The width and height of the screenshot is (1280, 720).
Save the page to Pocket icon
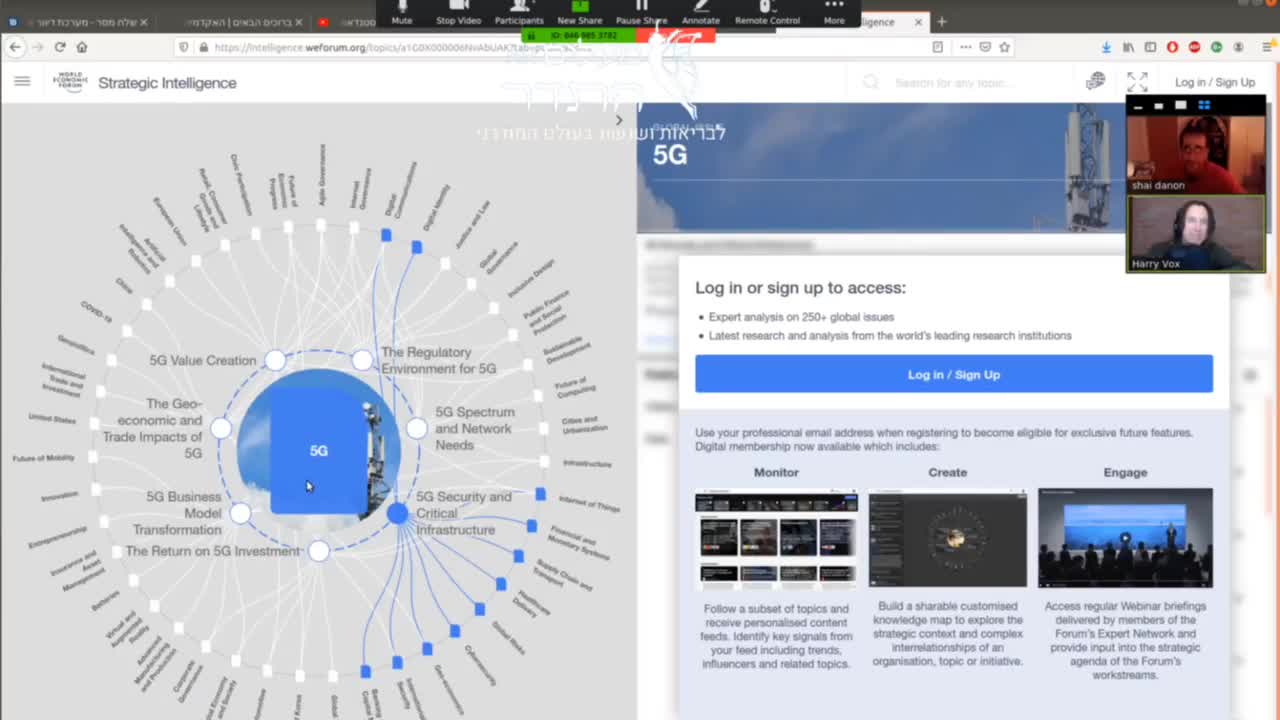[x=985, y=47]
